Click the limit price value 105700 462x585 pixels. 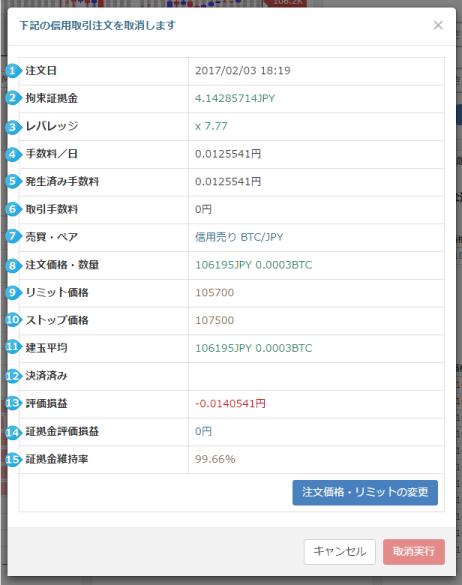(215, 292)
